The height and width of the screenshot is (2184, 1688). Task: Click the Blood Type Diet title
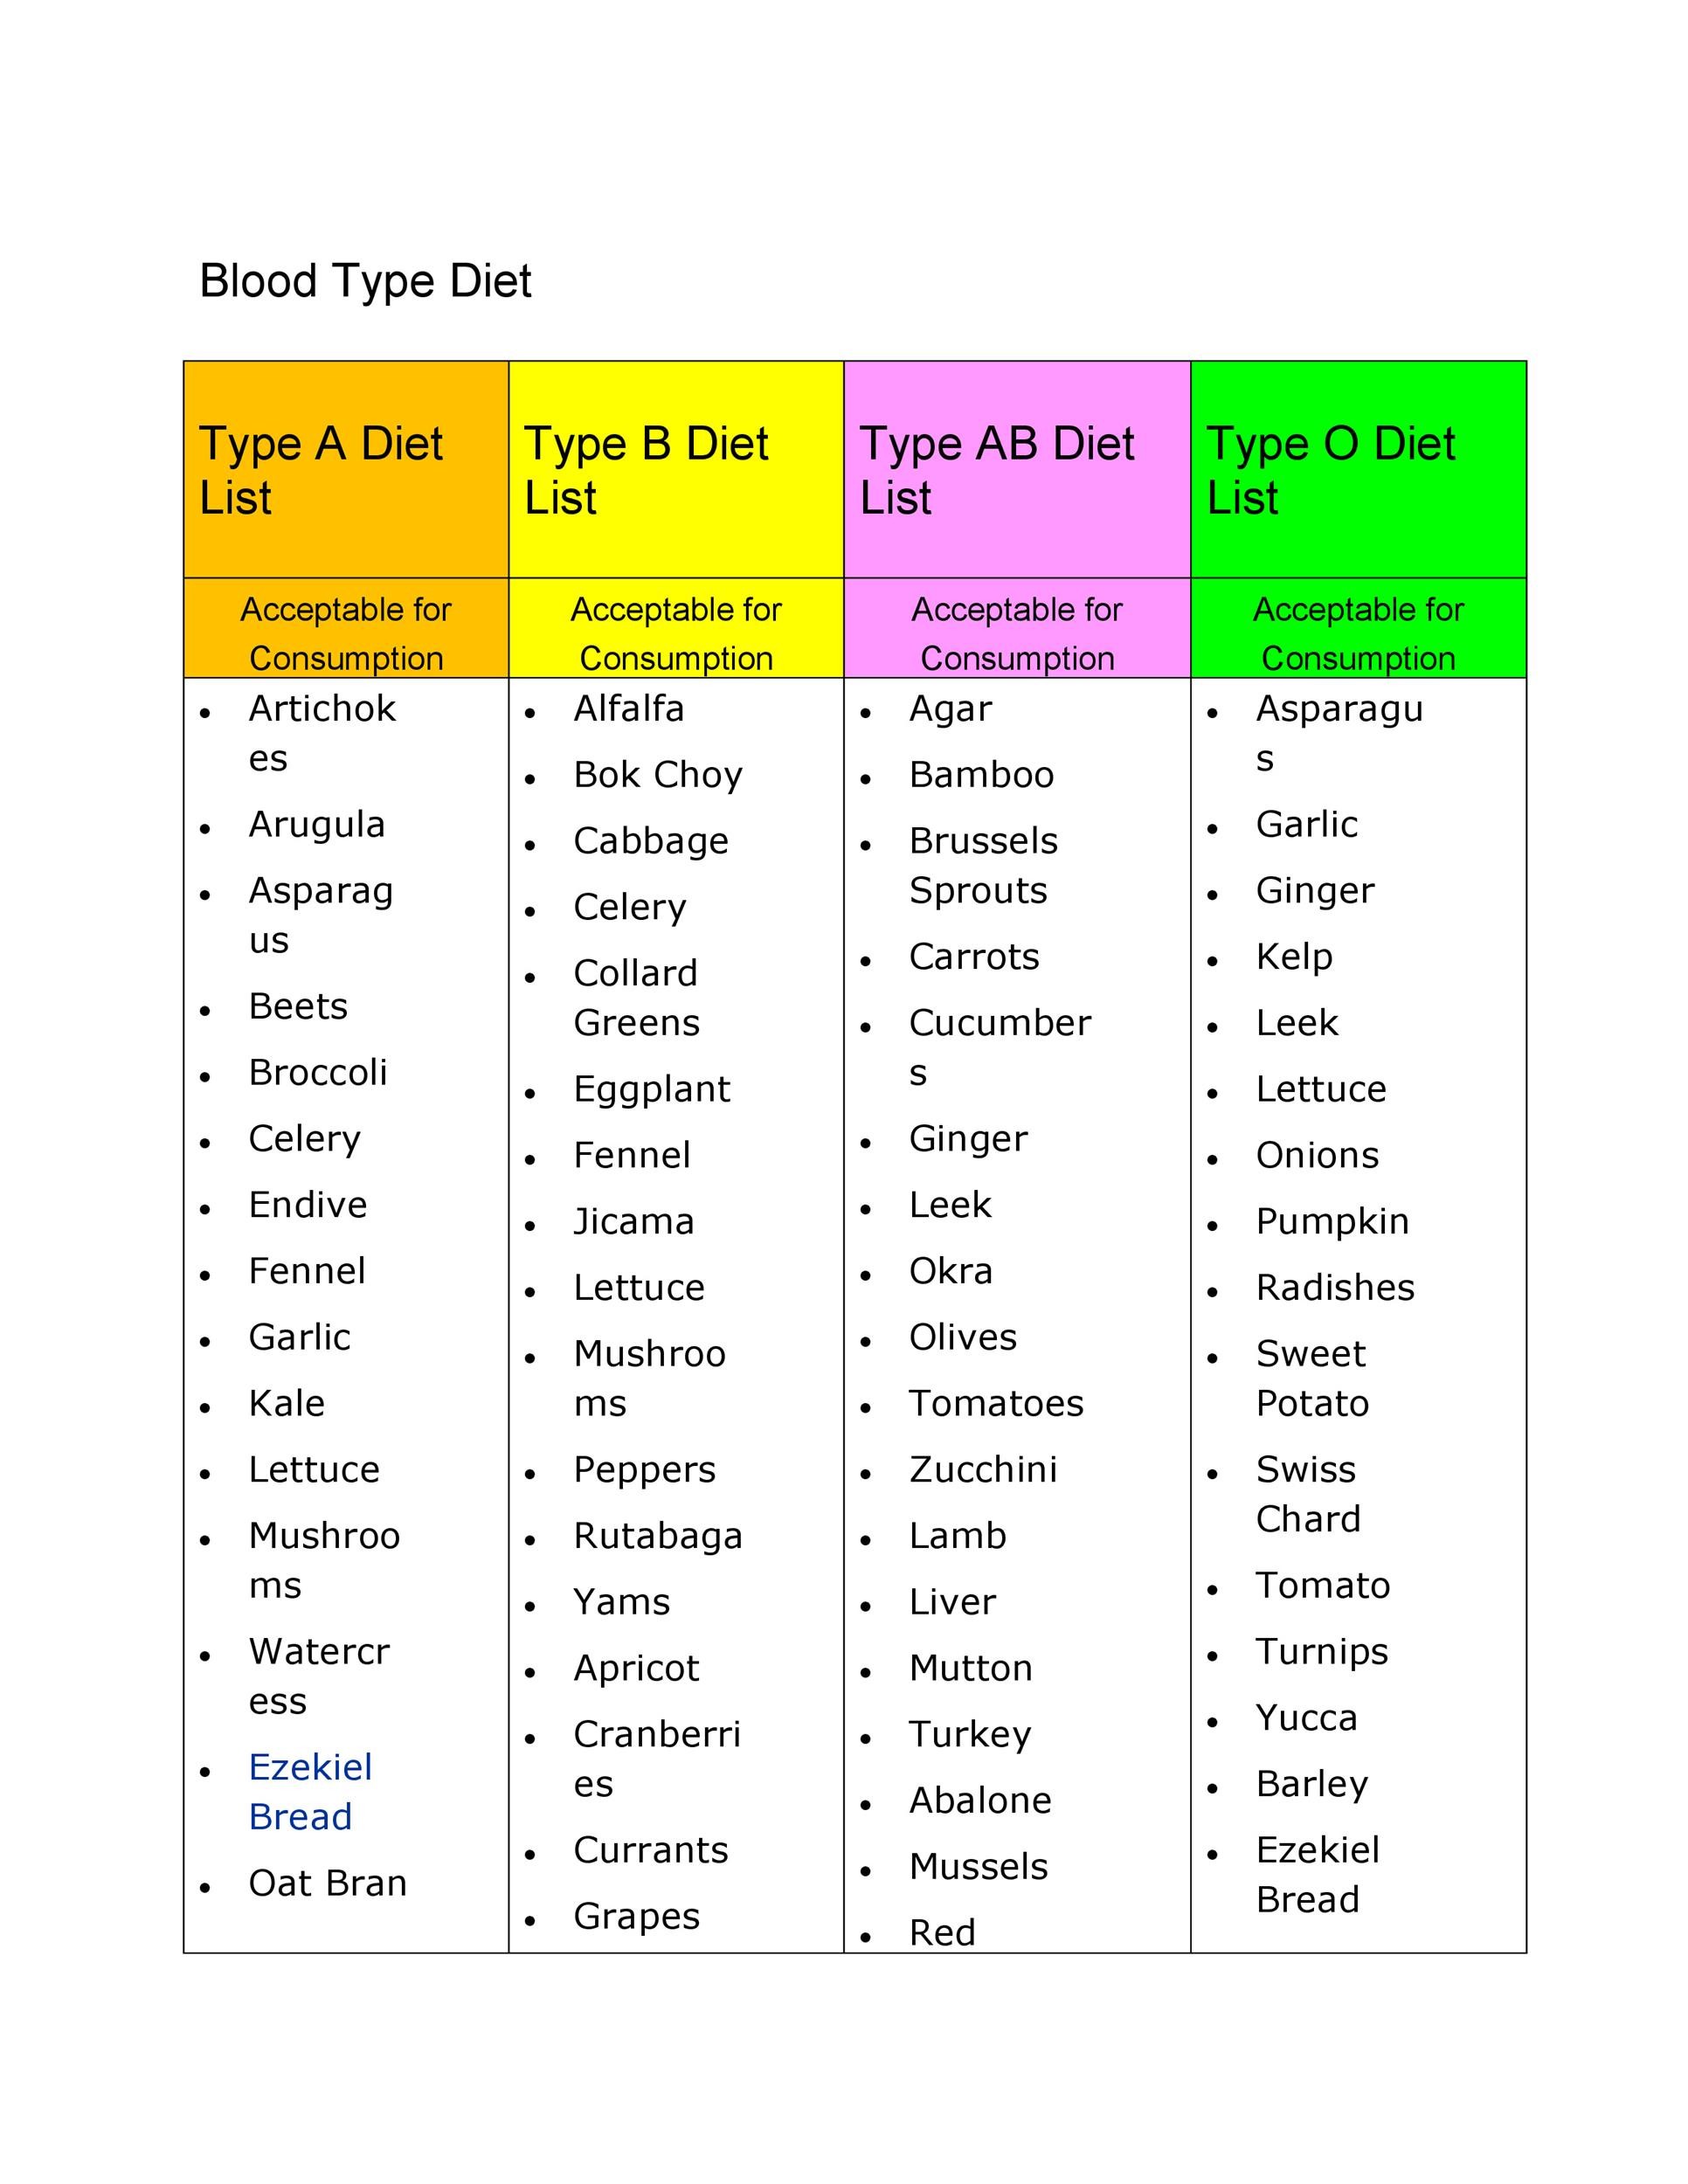click(365, 281)
